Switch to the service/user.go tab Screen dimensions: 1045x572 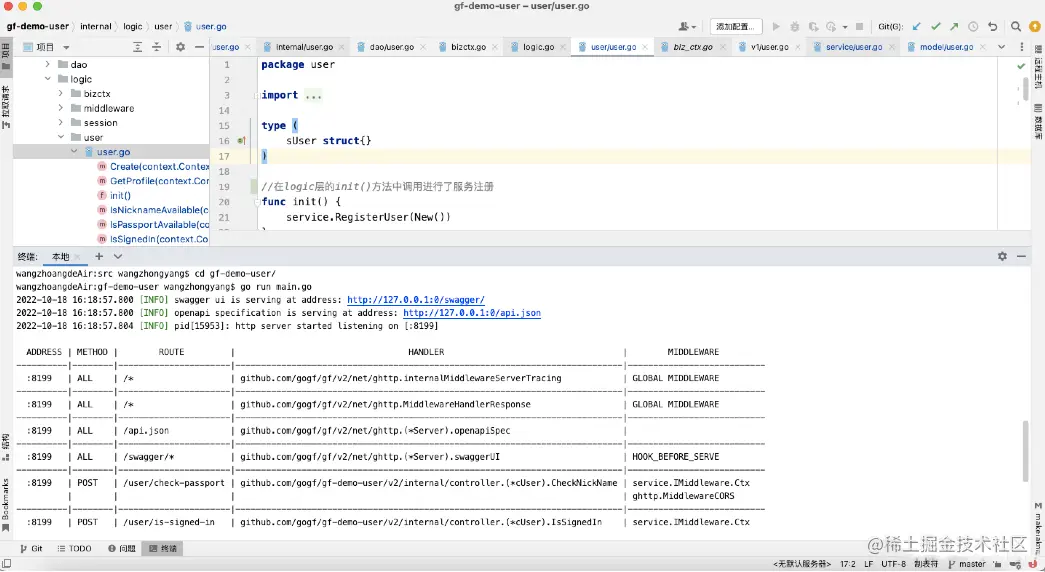point(853,47)
